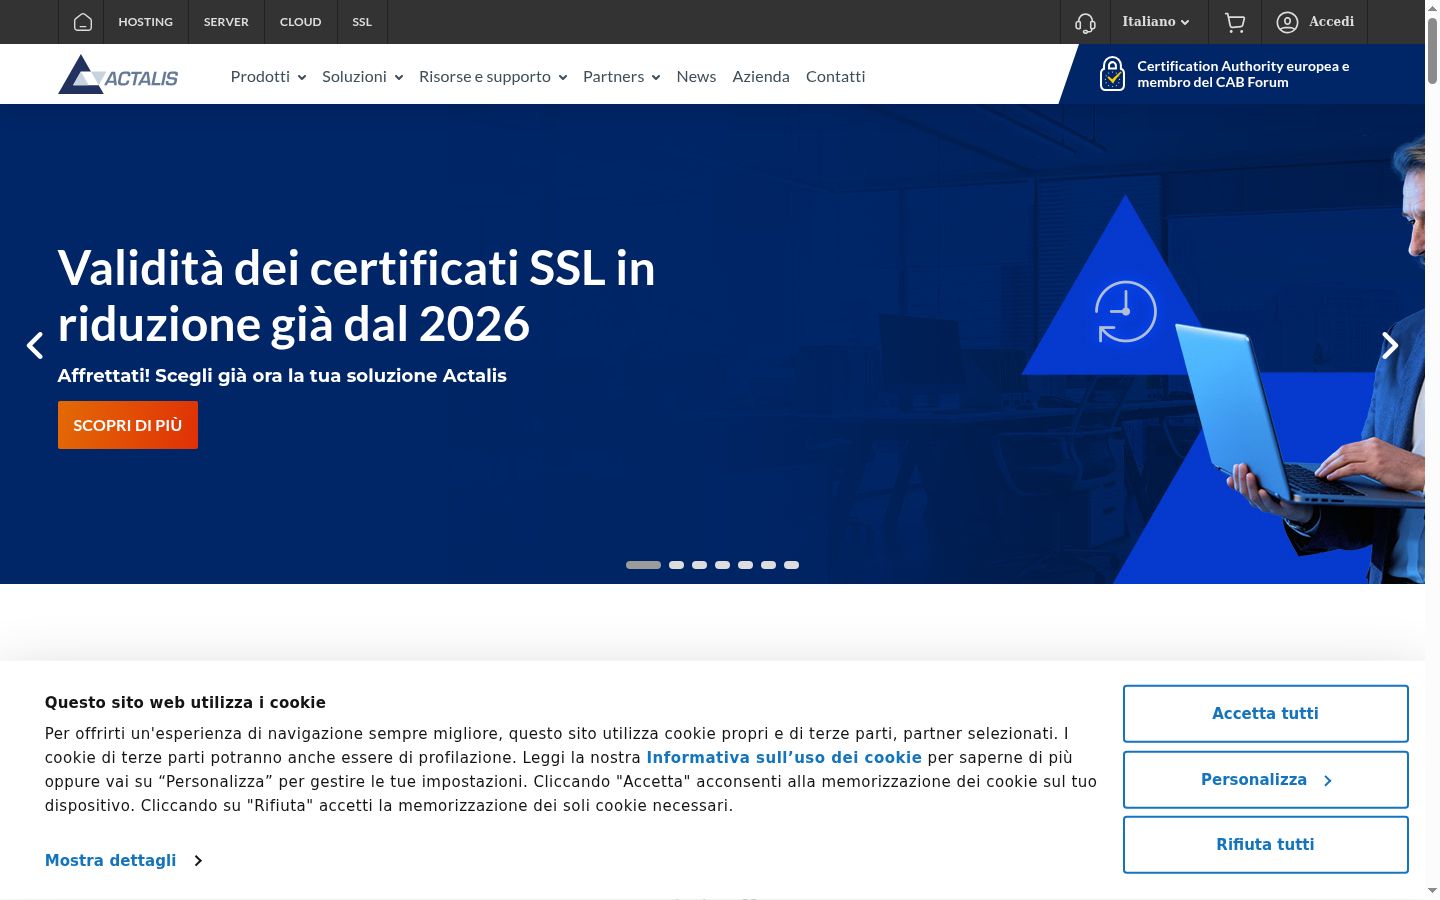The width and height of the screenshot is (1440, 900).
Task: Expand the Prodotti menu
Action: [x=268, y=76]
